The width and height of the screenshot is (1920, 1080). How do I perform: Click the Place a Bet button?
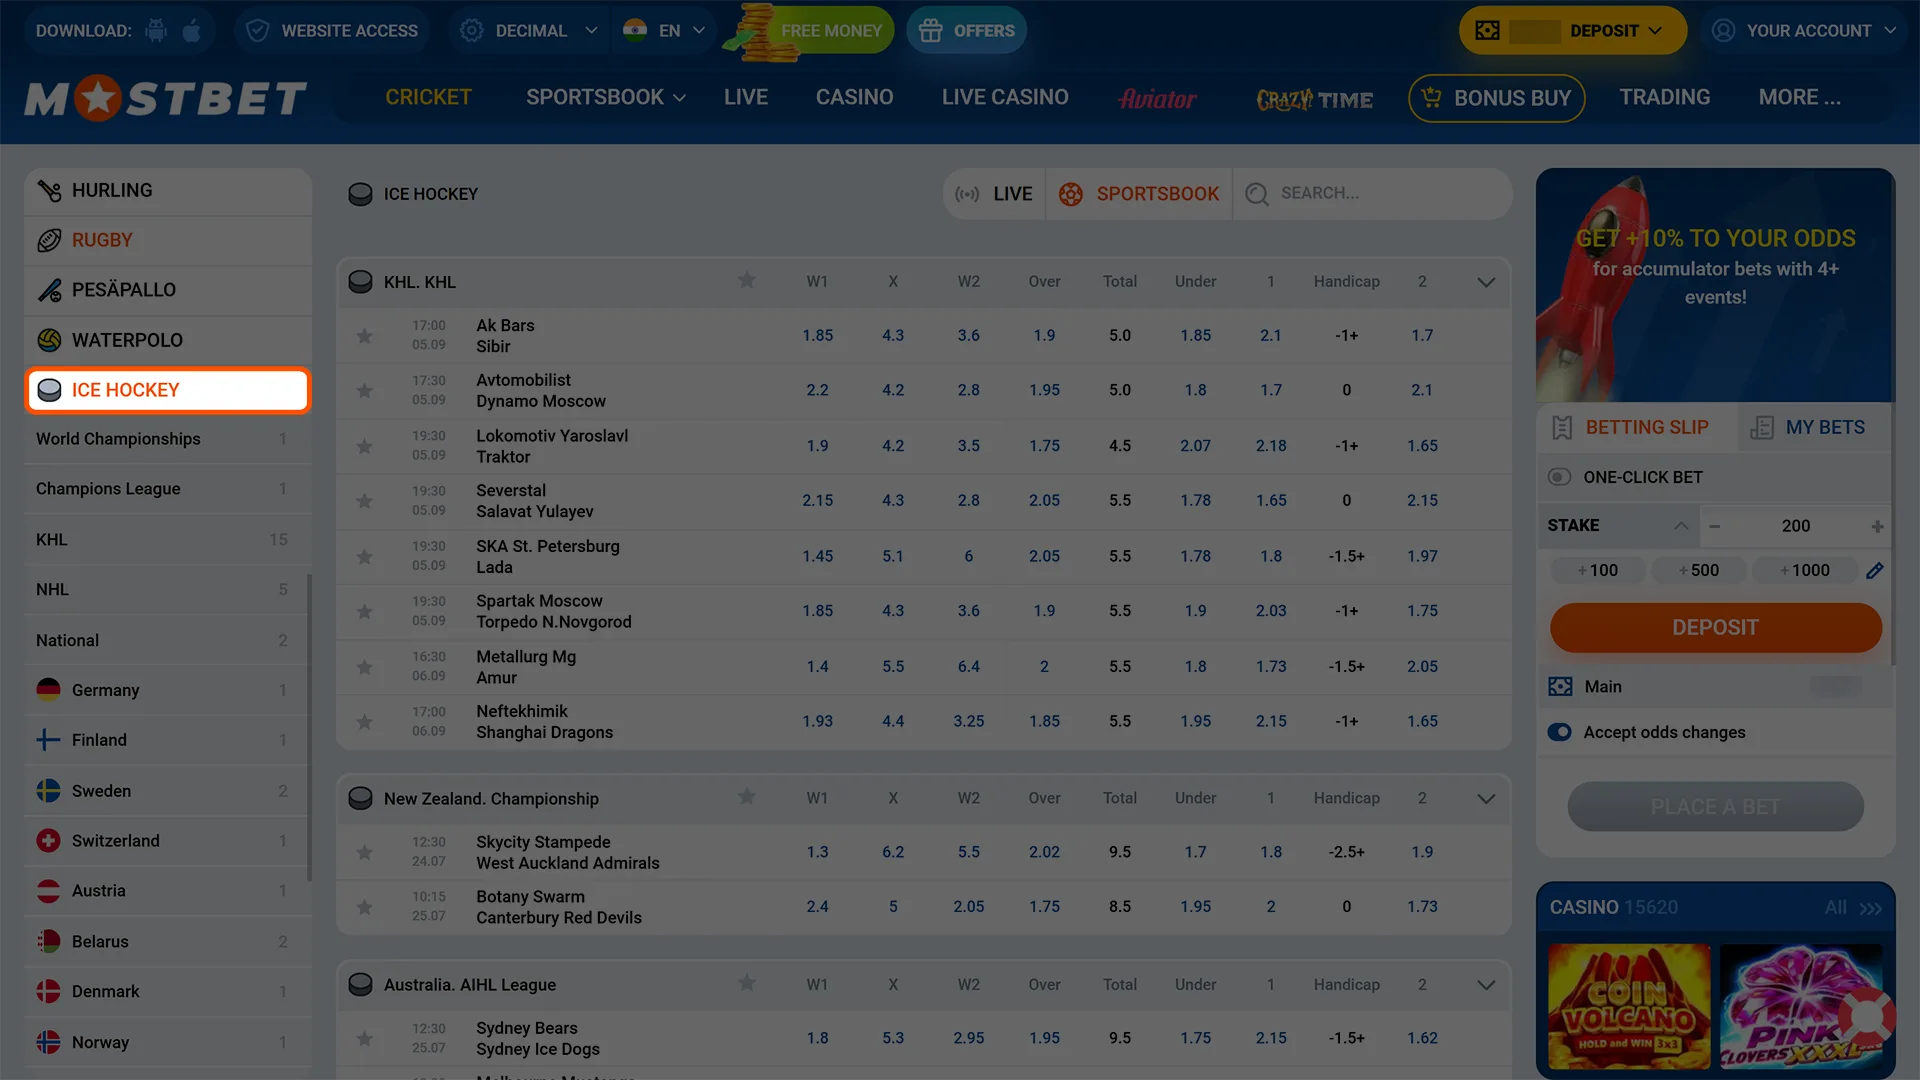coord(1716,806)
